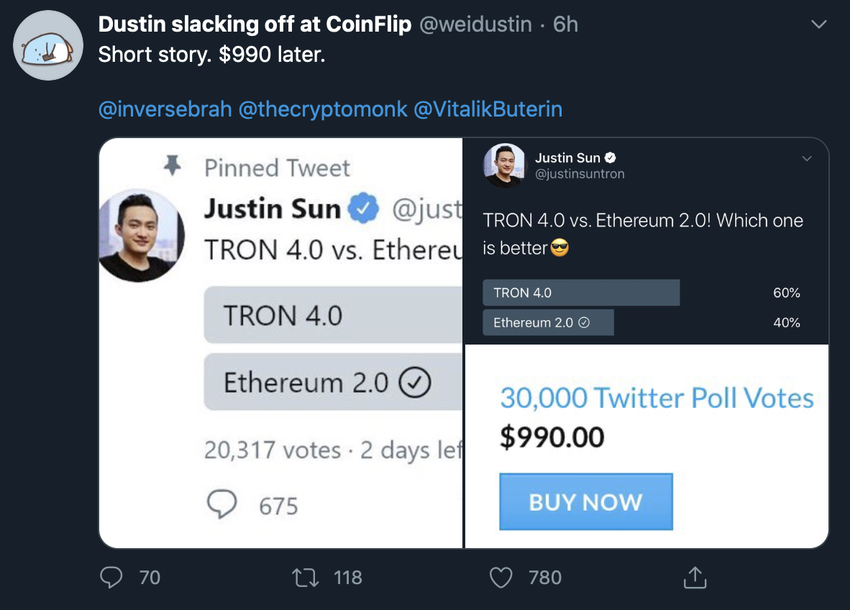
Task: Open the @VitalikButerin mention
Action: click(488, 109)
